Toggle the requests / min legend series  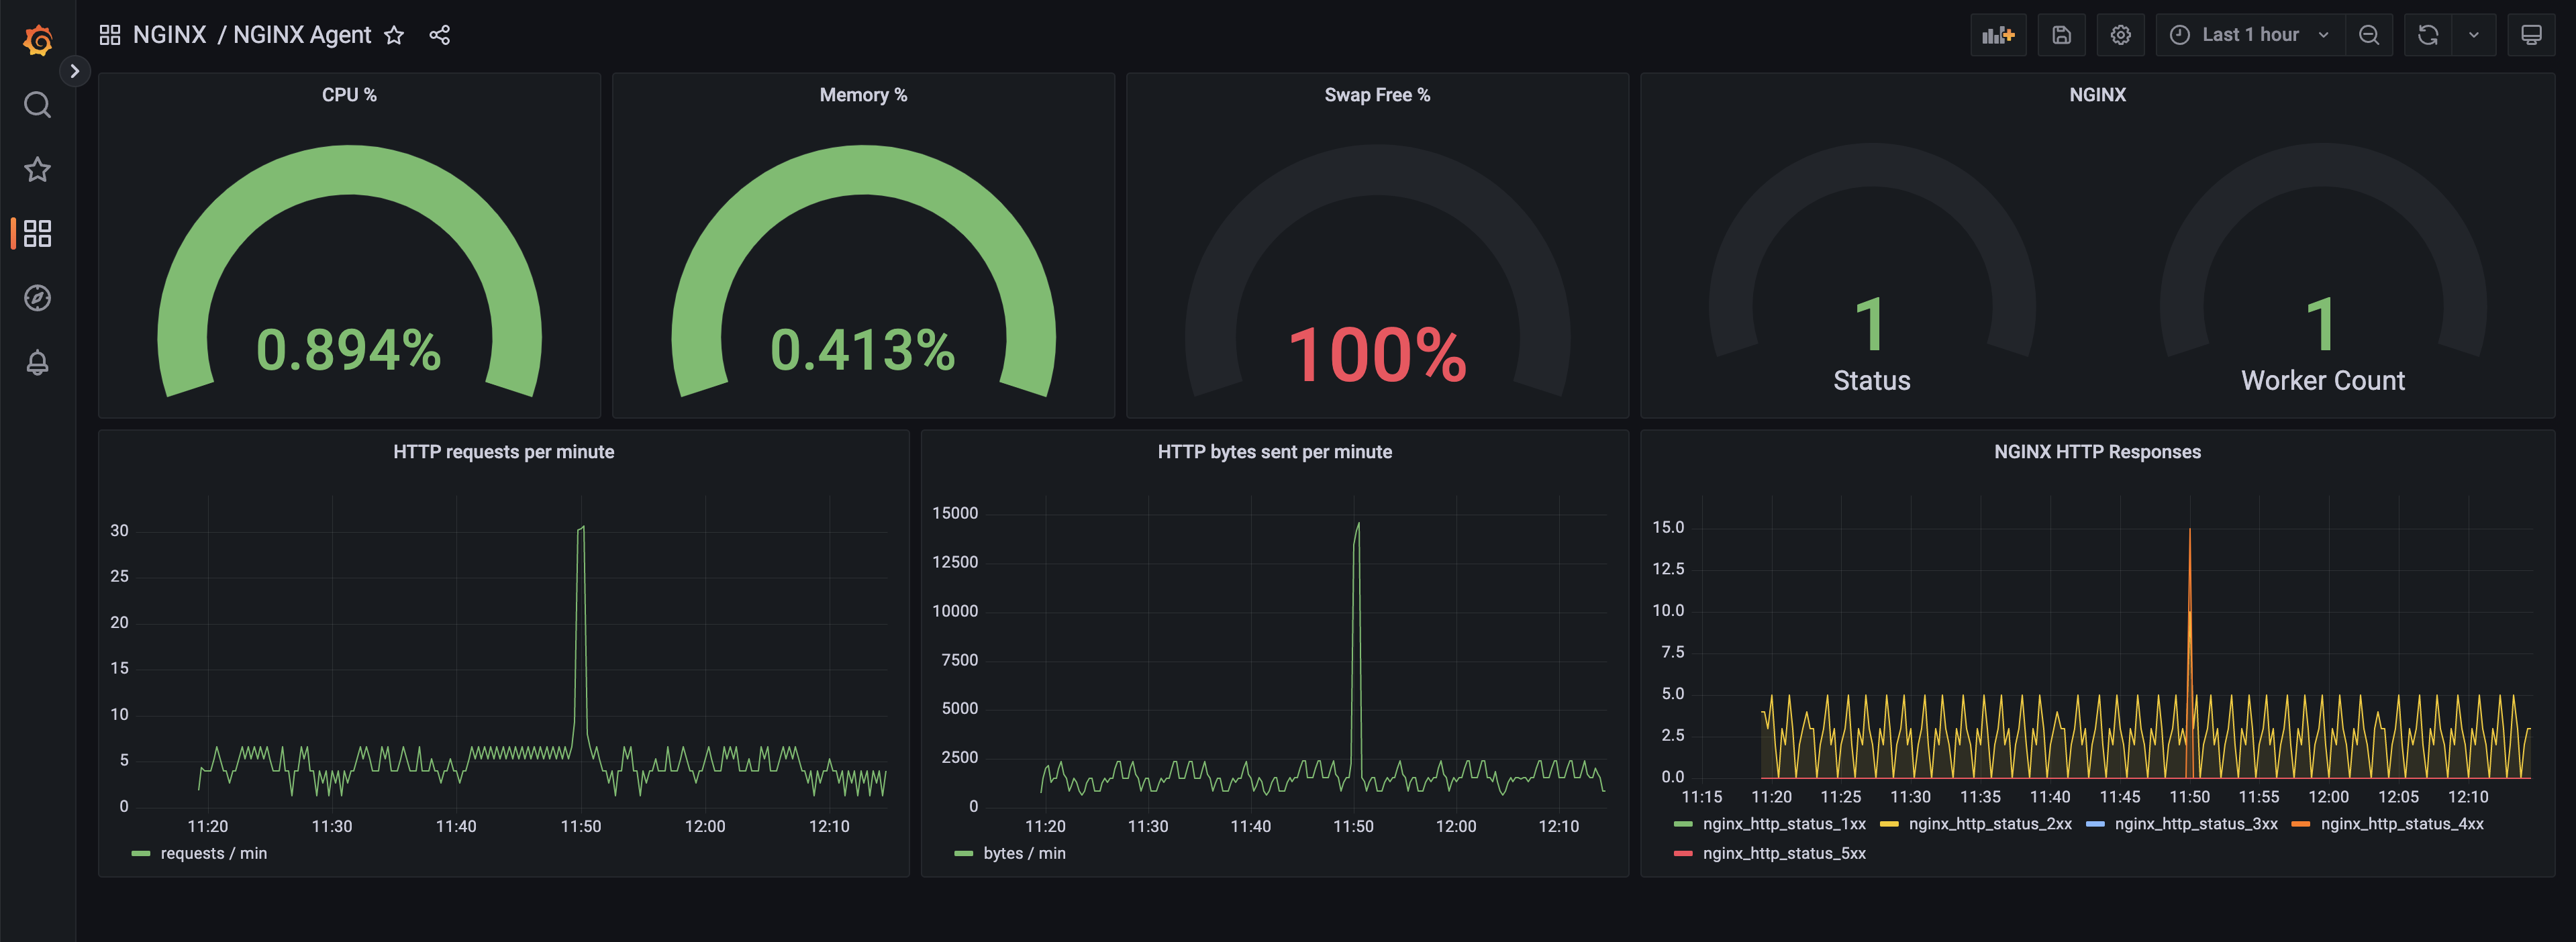[x=214, y=852]
